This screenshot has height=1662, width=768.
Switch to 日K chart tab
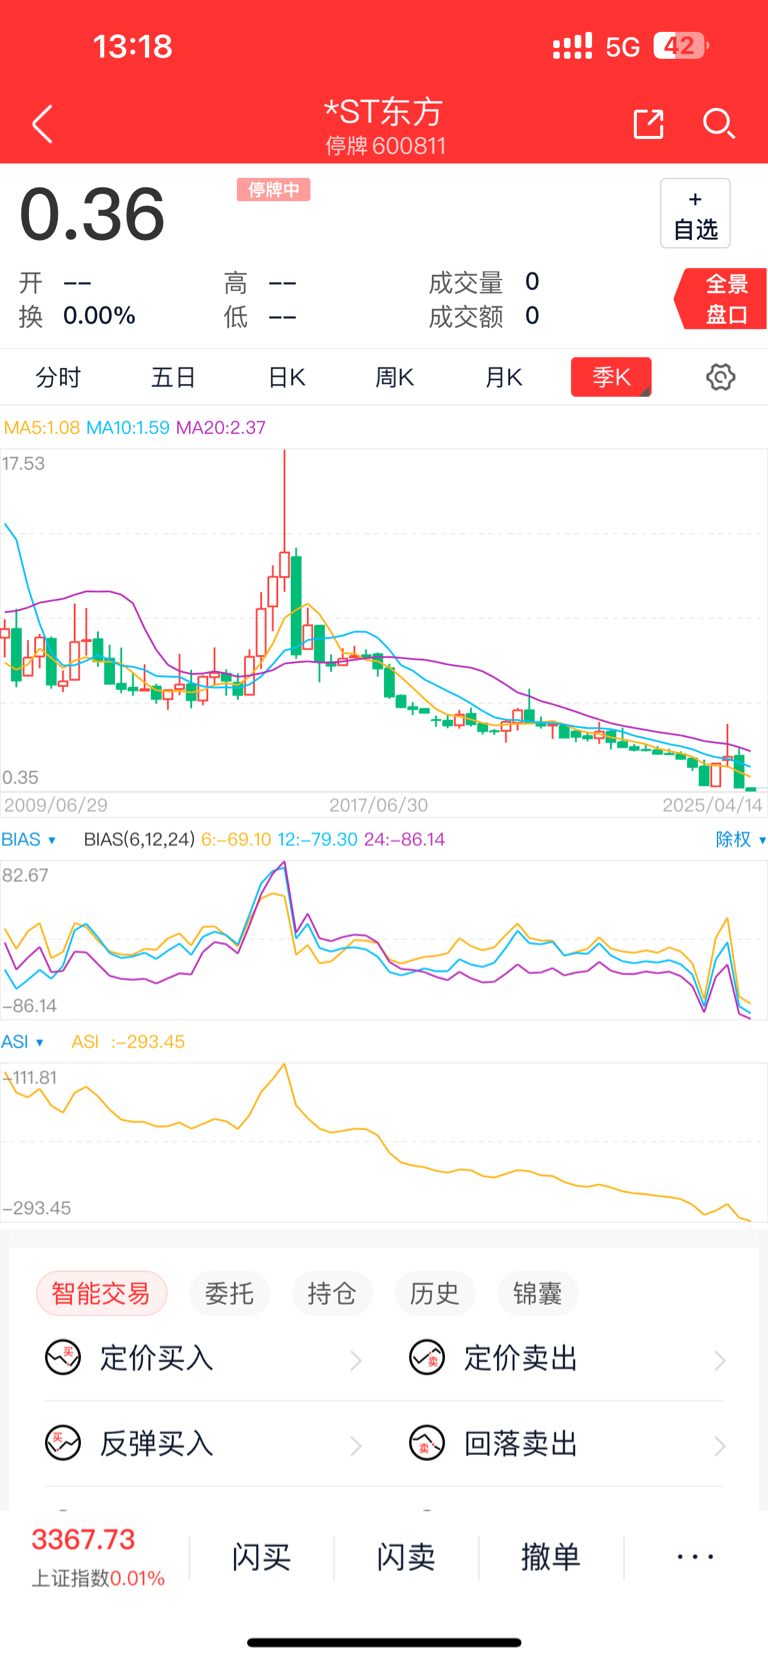[287, 377]
